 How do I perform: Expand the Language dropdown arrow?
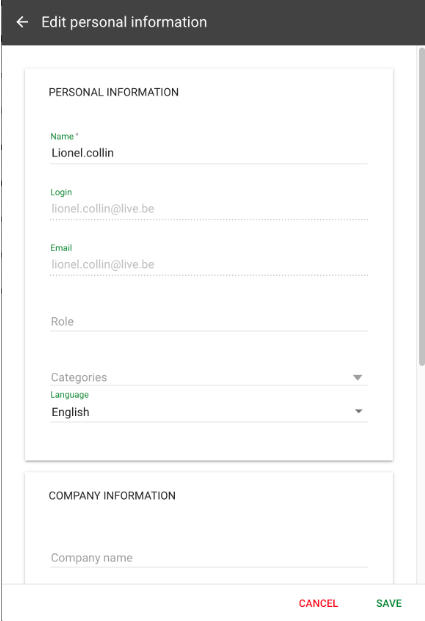pos(358,411)
